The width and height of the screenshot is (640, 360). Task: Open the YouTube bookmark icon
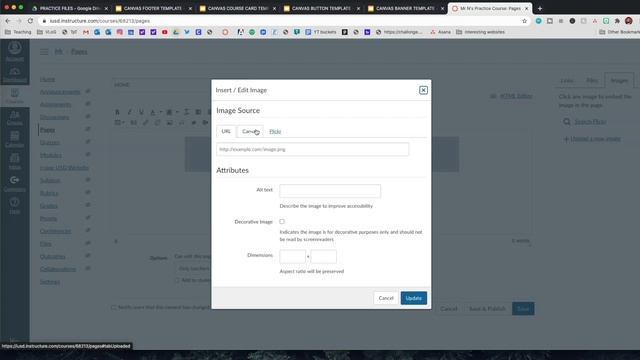164,32
